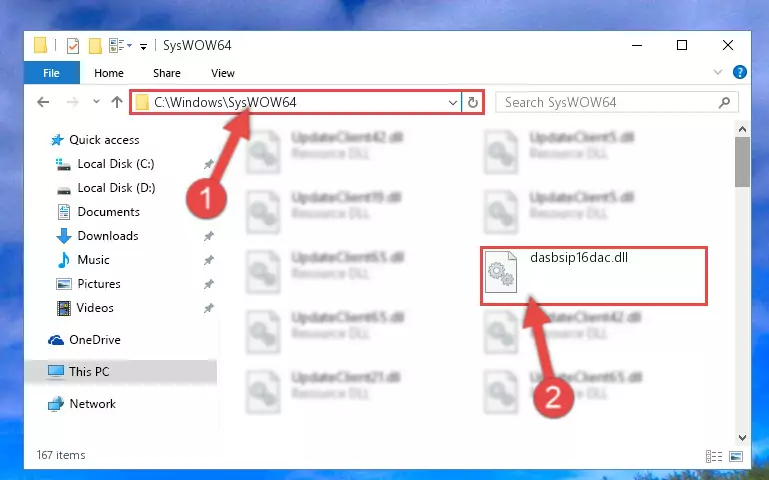Click the Properties checkmark icon in title bar
This screenshot has width=769, height=480.
click(73, 46)
